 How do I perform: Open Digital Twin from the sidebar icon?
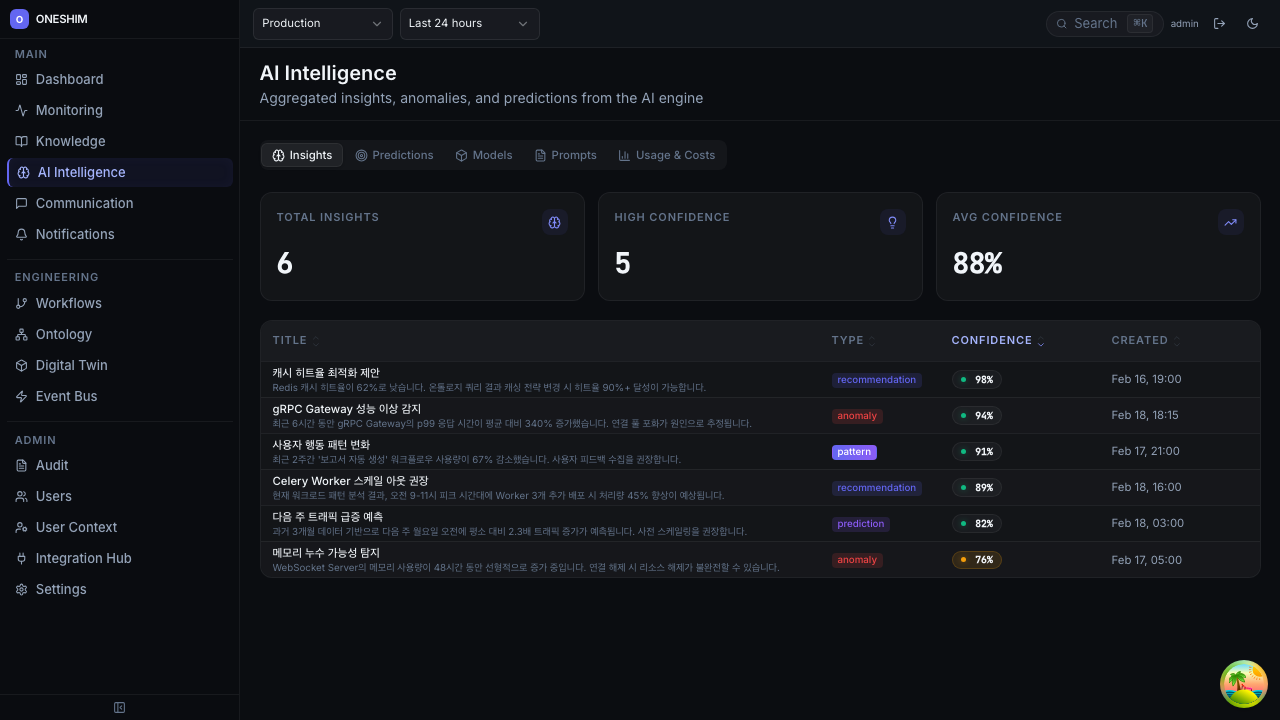click(x=21, y=365)
